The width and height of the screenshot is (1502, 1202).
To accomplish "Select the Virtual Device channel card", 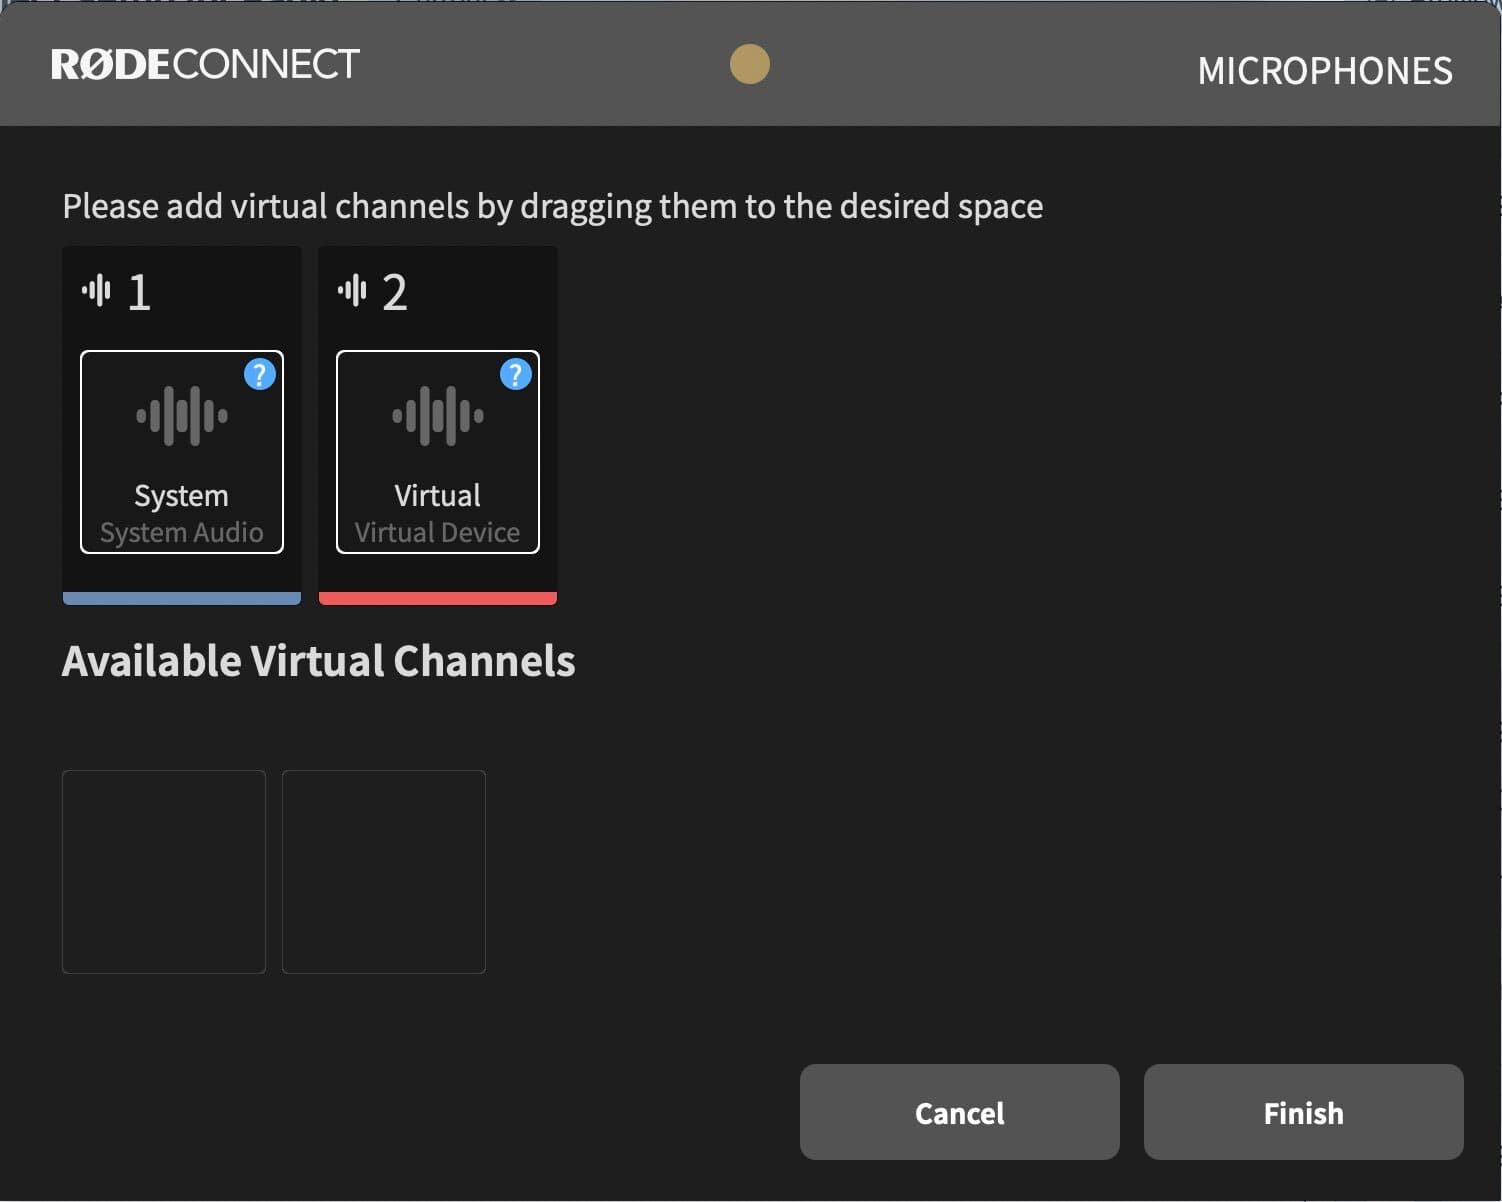I will coord(437,452).
